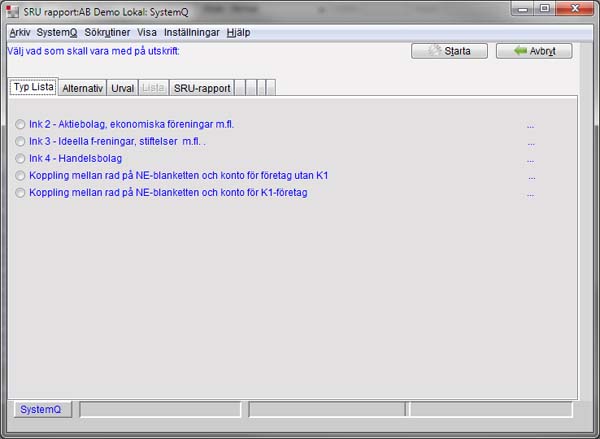Switch to the Alternativ tab
The height and width of the screenshot is (439, 600).
click(x=82, y=88)
